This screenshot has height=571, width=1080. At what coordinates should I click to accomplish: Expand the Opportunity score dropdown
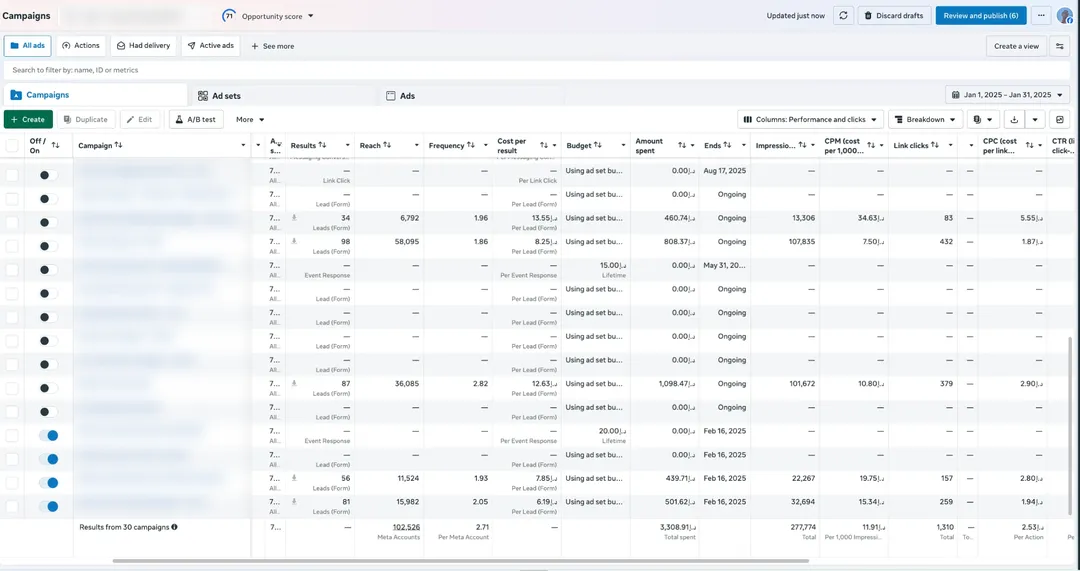tap(311, 16)
